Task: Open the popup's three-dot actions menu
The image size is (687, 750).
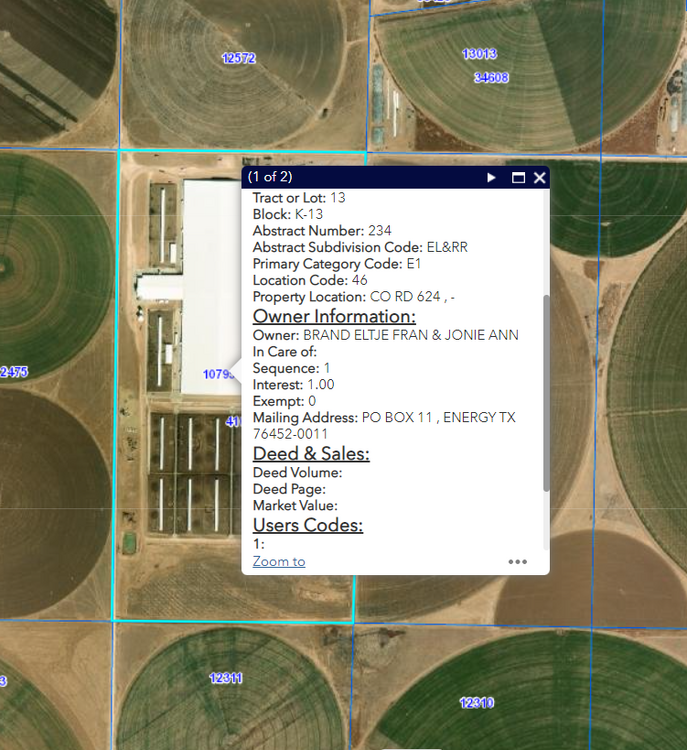Action: tap(517, 562)
